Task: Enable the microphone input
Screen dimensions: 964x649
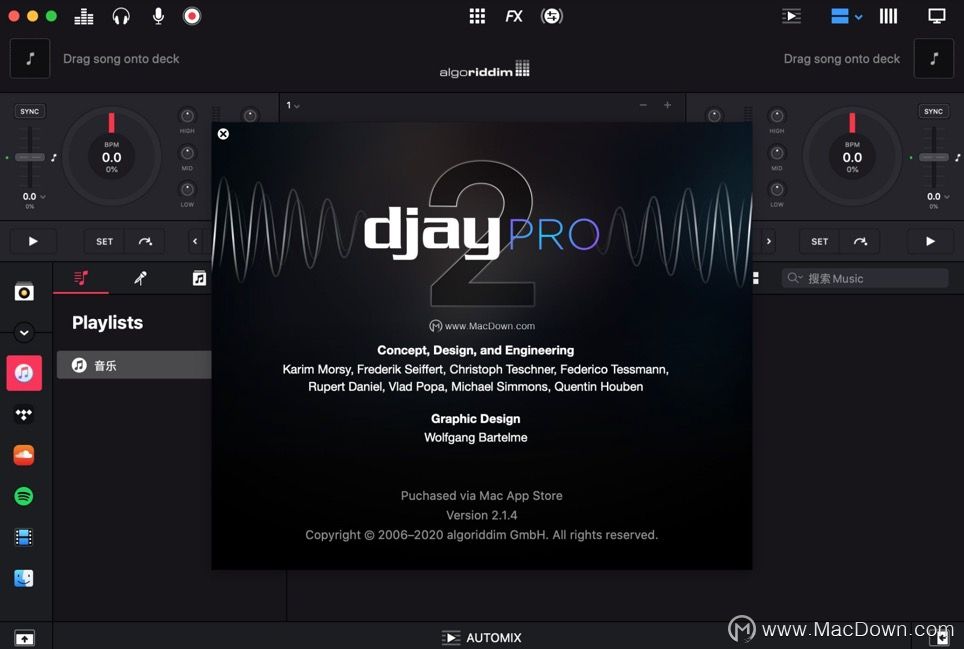Action: (158, 17)
